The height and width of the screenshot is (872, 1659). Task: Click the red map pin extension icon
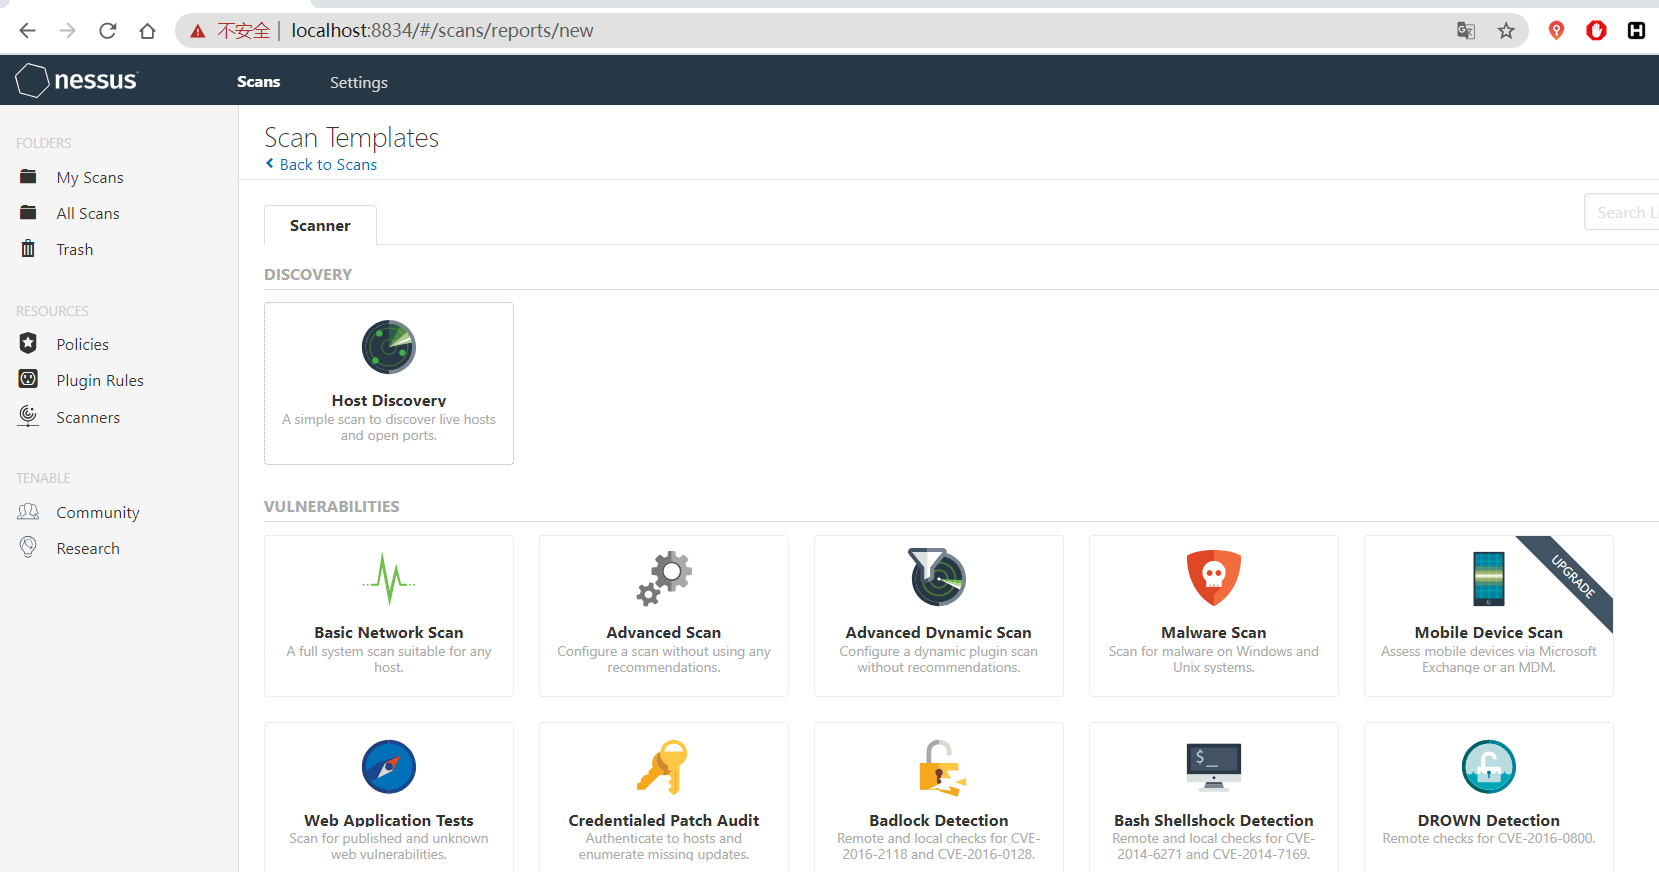pos(1556,31)
